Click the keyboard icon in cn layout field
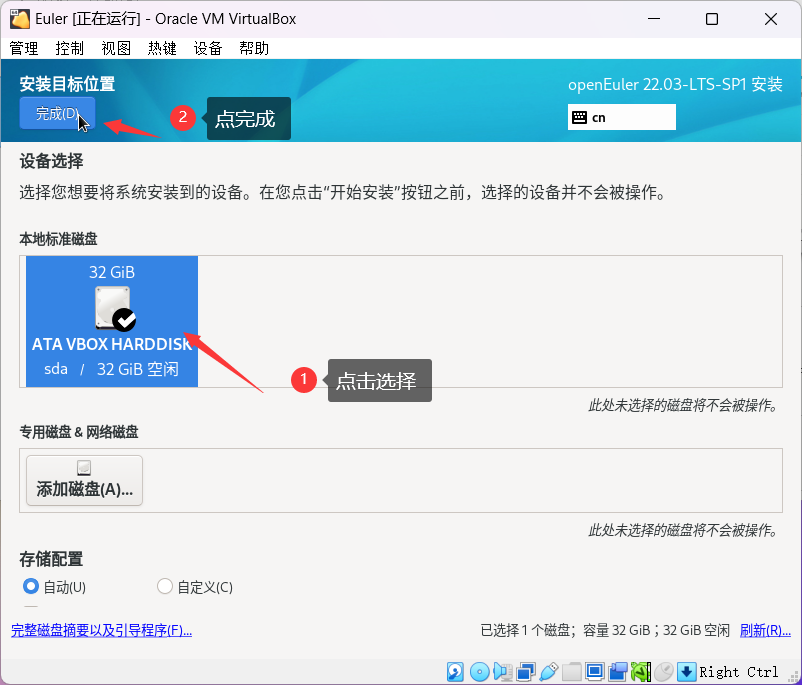 coord(579,117)
